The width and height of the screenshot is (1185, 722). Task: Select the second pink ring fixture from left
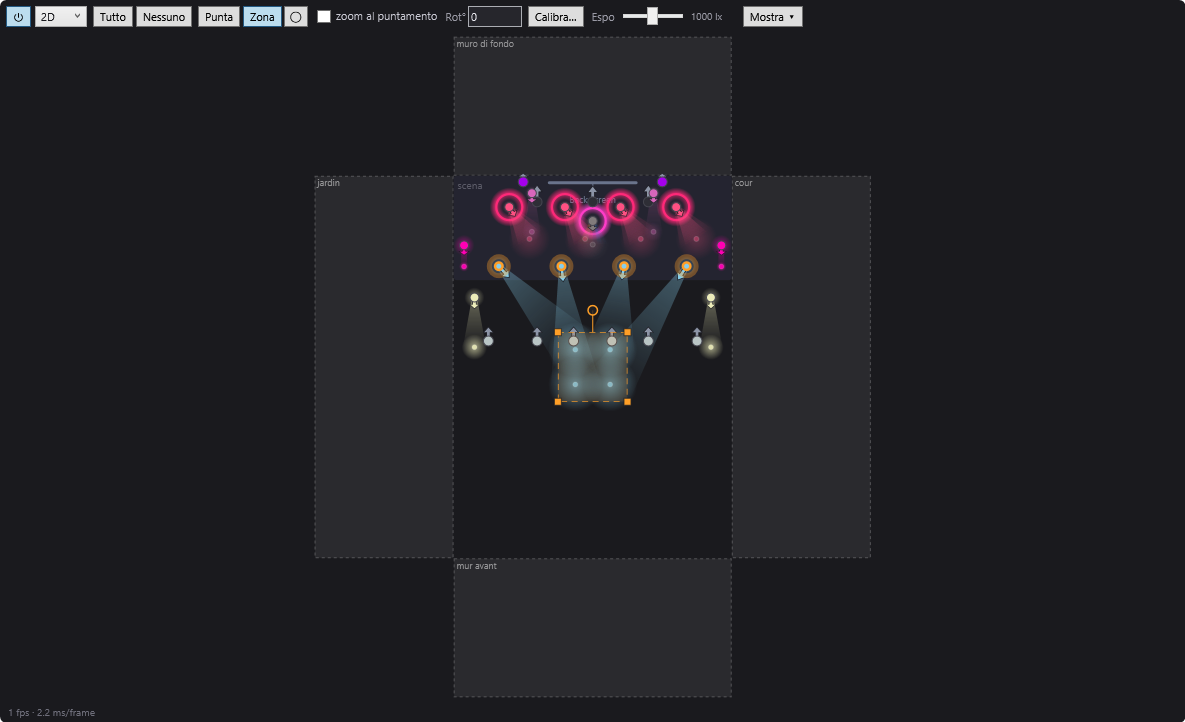click(565, 207)
